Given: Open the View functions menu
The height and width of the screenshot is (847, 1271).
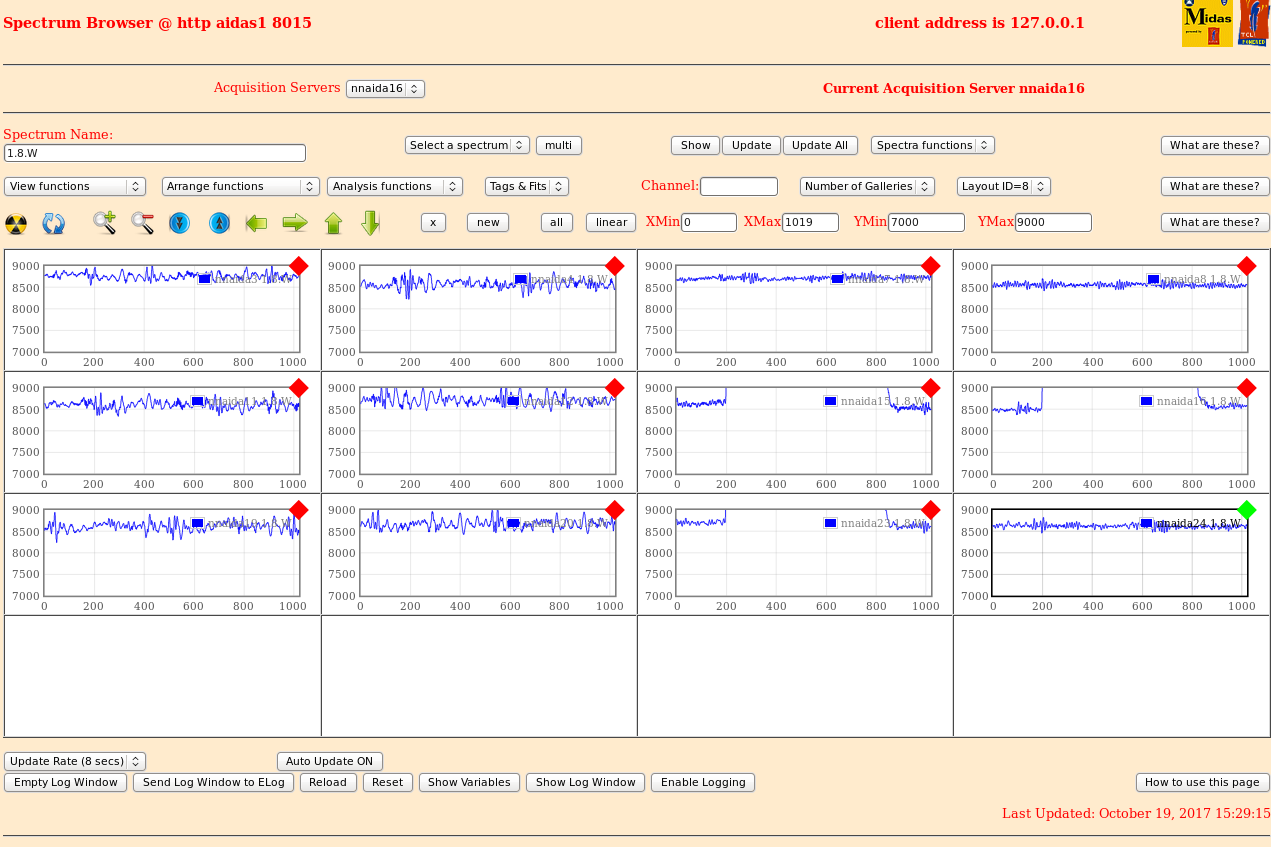Looking at the screenshot, I should tap(75, 186).
